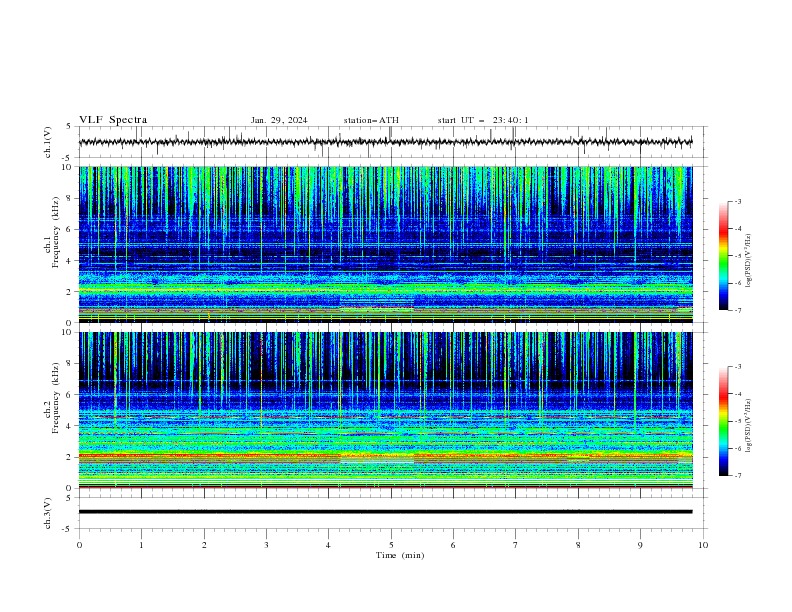Click the "2" kHz tick of ch.1 spectrogram
This screenshot has width=792, height=612.
point(69,291)
